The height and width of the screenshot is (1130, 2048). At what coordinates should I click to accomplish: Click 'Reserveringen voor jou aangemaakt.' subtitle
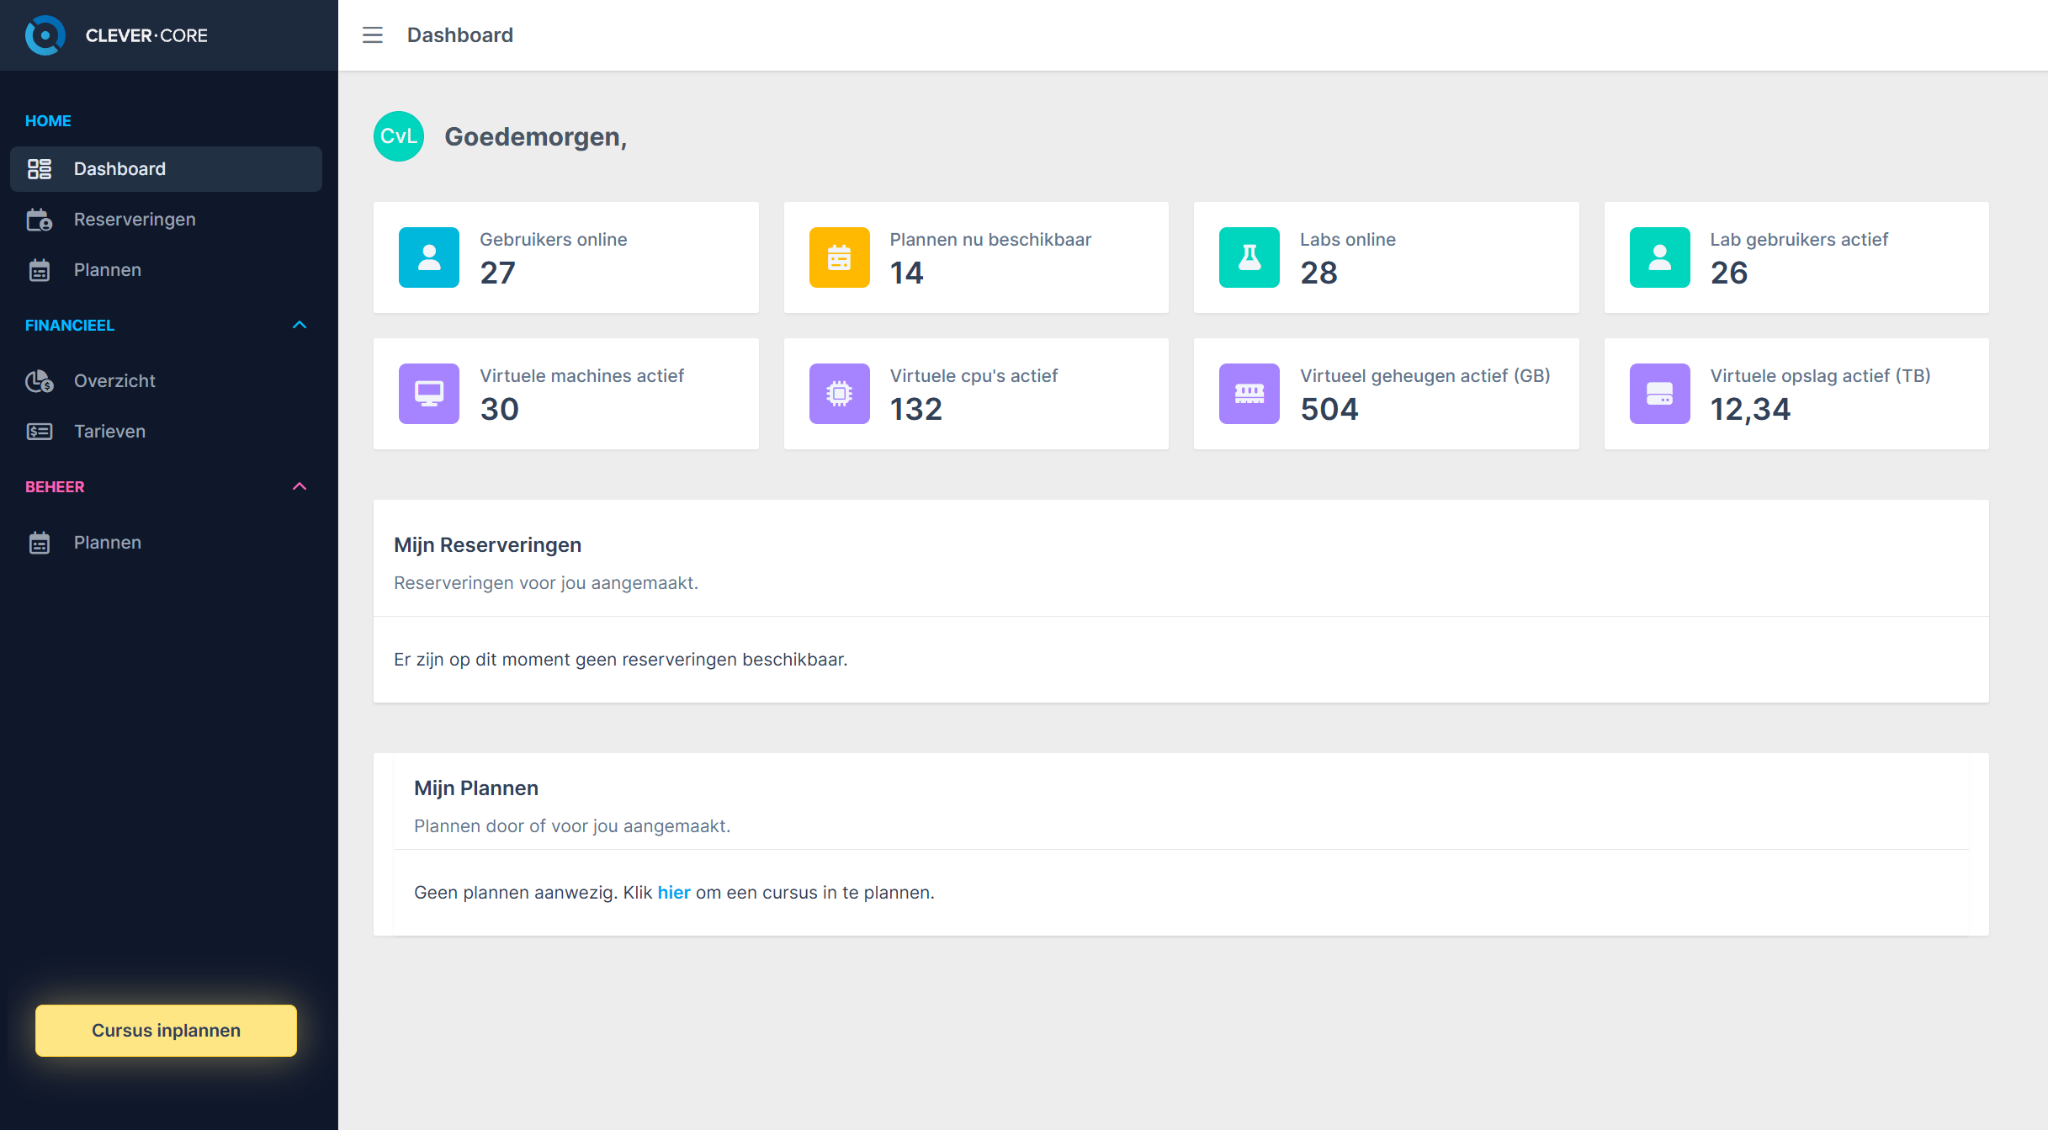[546, 583]
